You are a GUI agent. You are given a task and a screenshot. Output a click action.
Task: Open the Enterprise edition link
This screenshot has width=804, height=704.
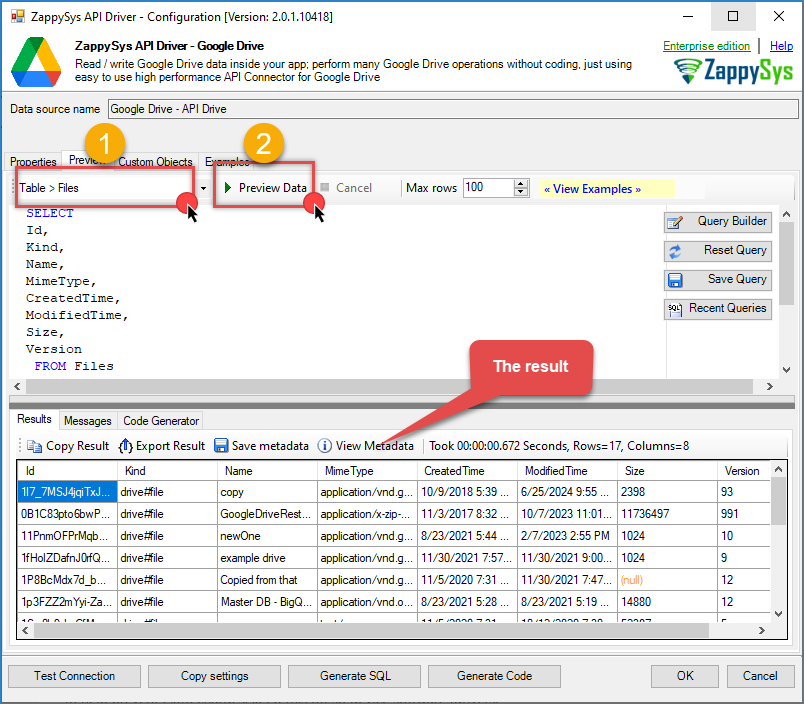pyautogui.click(x=707, y=46)
